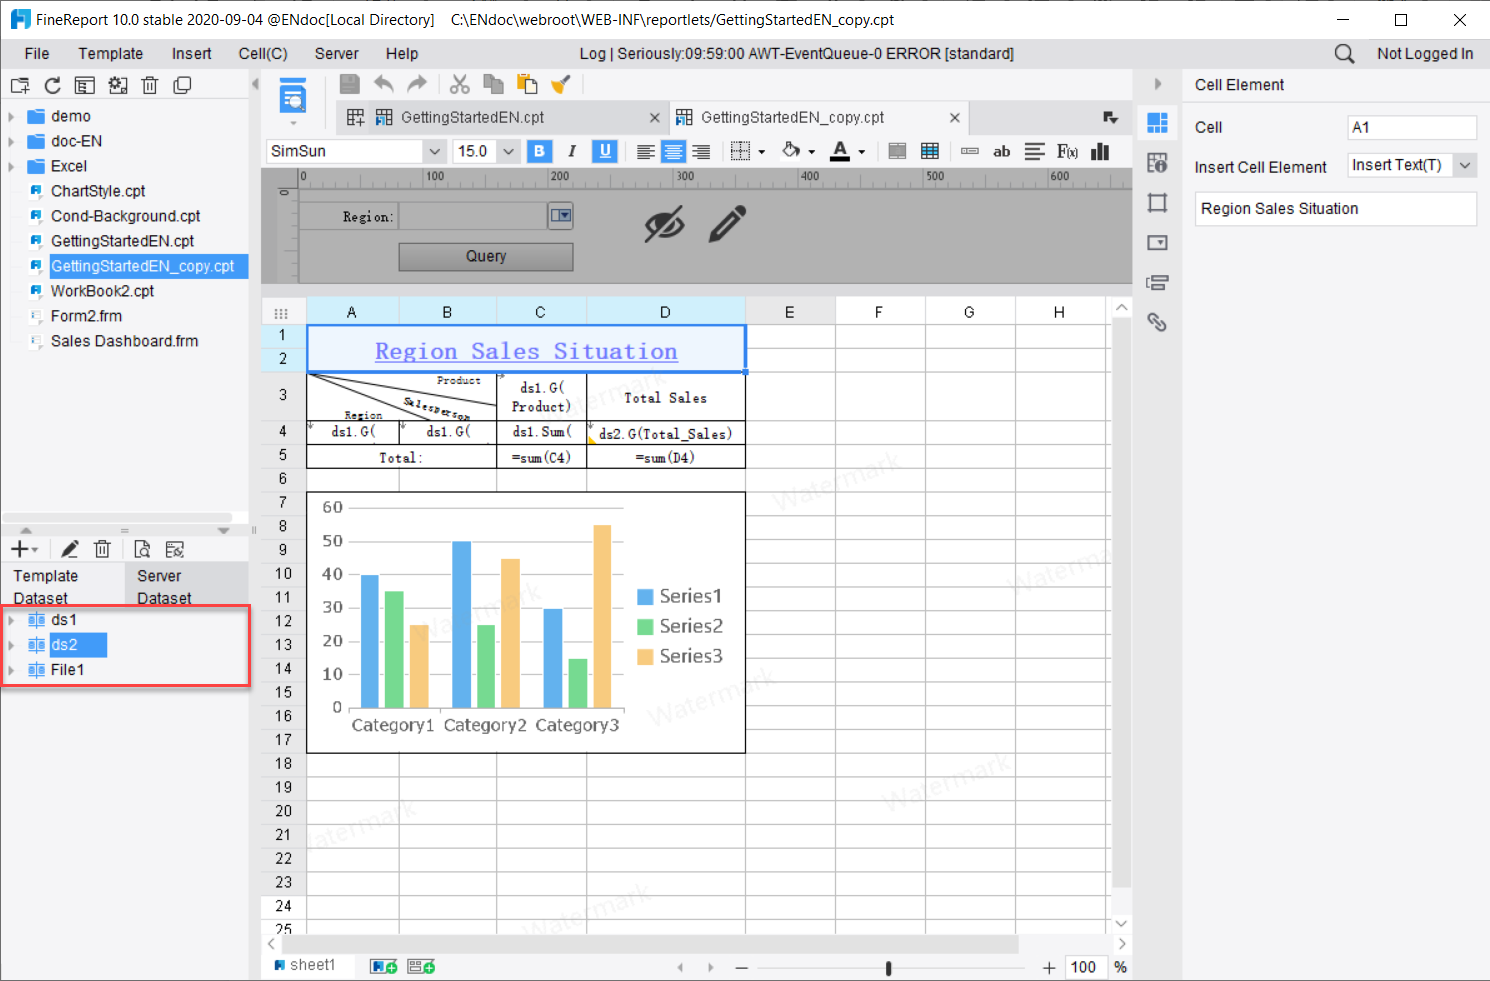Click the Query button in report
This screenshot has width=1490, height=981.
tap(485, 256)
